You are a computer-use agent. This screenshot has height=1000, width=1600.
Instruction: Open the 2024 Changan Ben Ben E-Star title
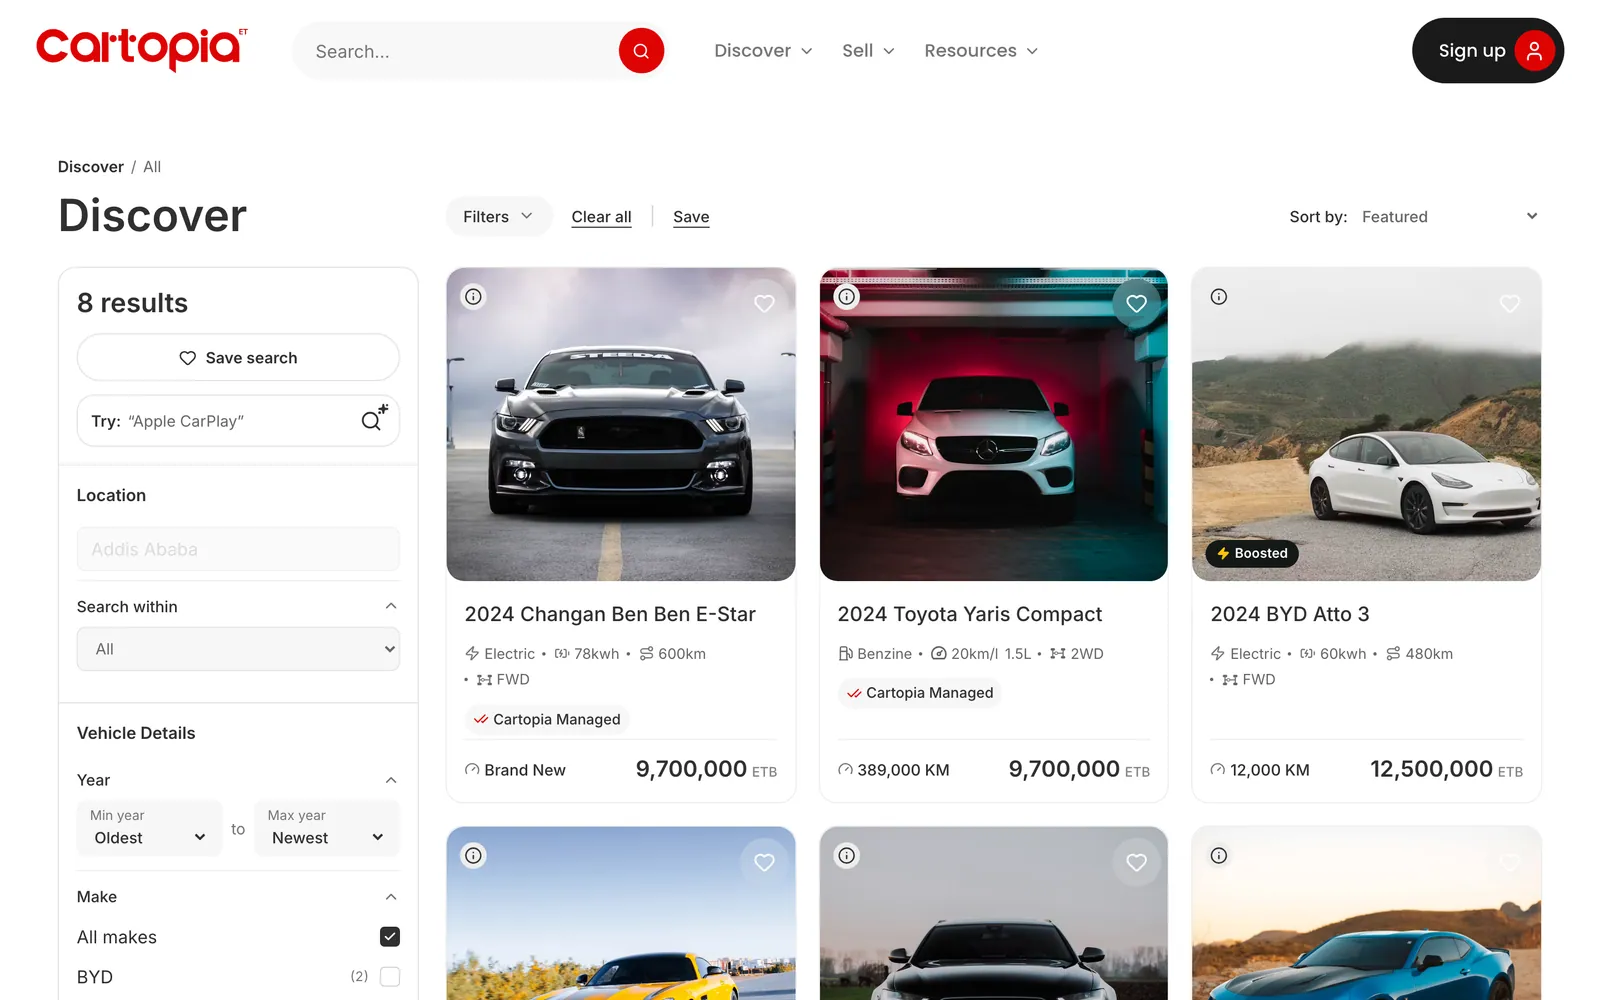pos(610,614)
